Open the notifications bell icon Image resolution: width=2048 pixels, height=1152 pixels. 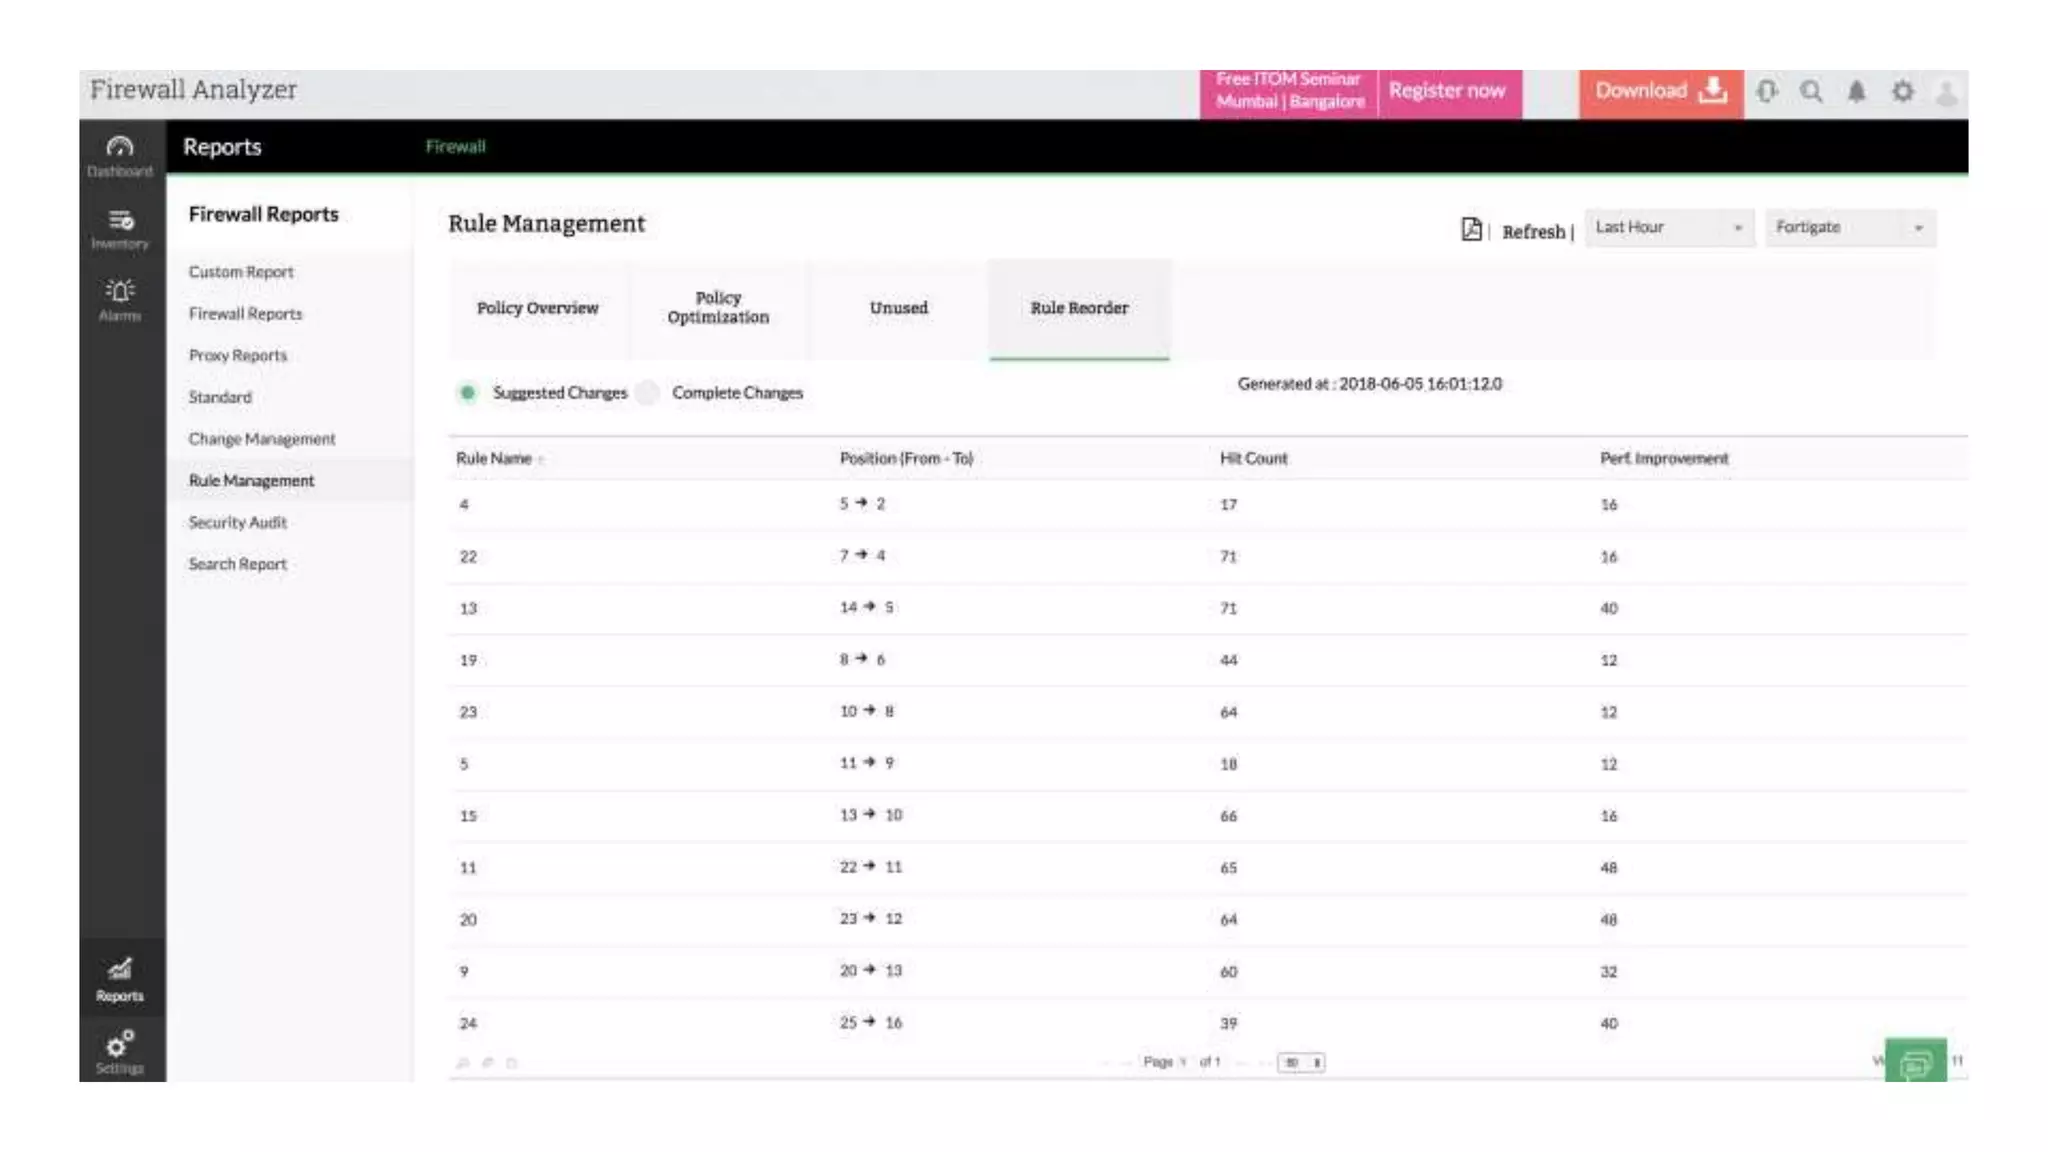(x=1856, y=92)
